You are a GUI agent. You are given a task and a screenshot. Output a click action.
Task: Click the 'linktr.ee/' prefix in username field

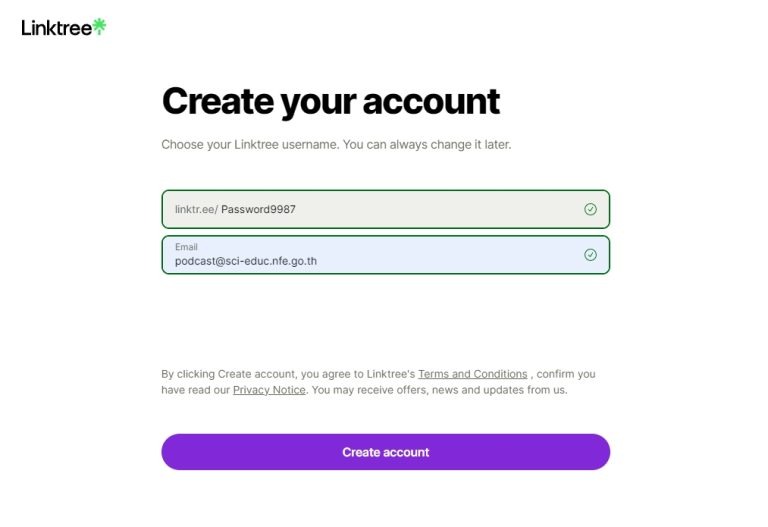196,209
